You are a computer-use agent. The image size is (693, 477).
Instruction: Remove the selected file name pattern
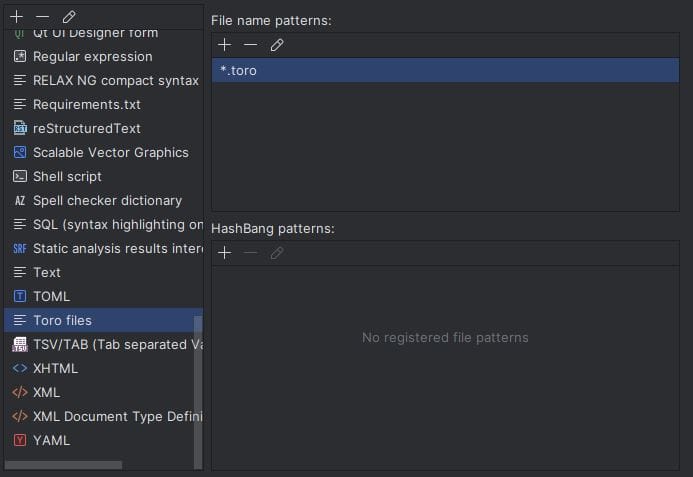251,45
